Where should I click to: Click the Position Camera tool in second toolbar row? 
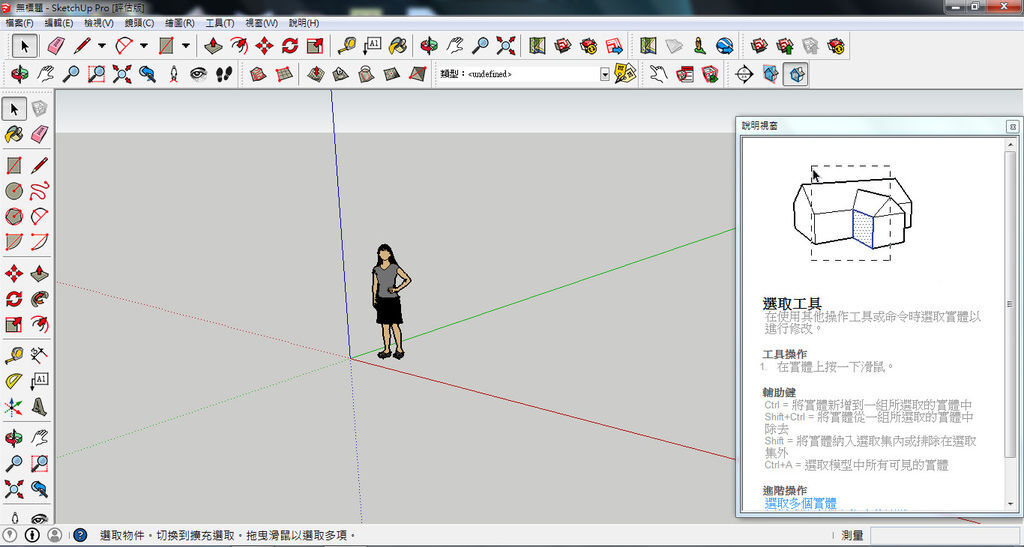click(x=173, y=74)
